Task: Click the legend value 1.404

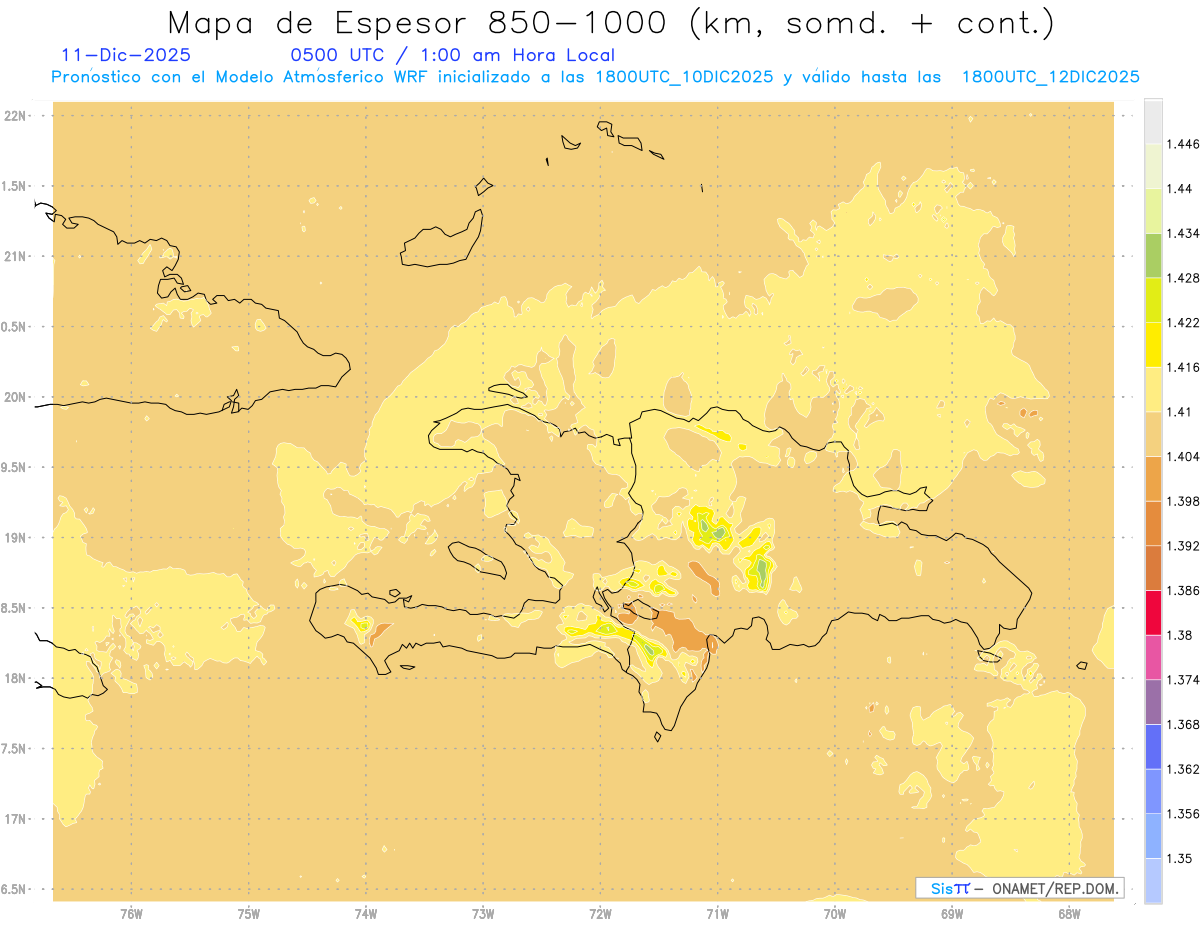Action: coord(1183,456)
